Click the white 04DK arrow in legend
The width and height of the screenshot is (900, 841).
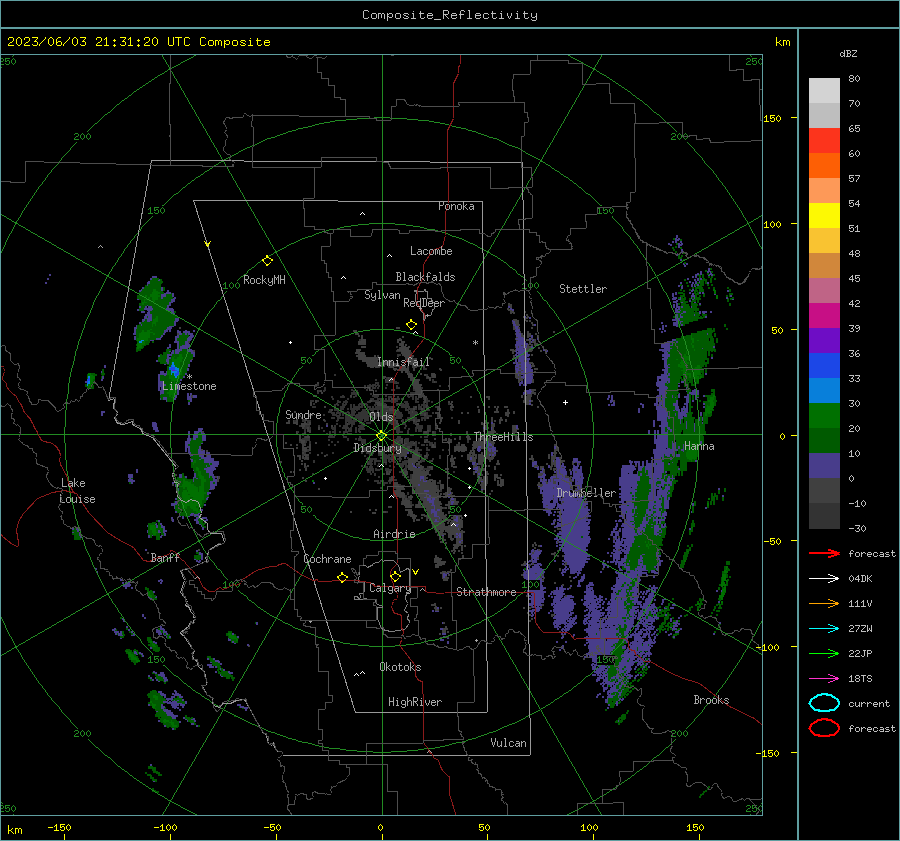coord(824,579)
